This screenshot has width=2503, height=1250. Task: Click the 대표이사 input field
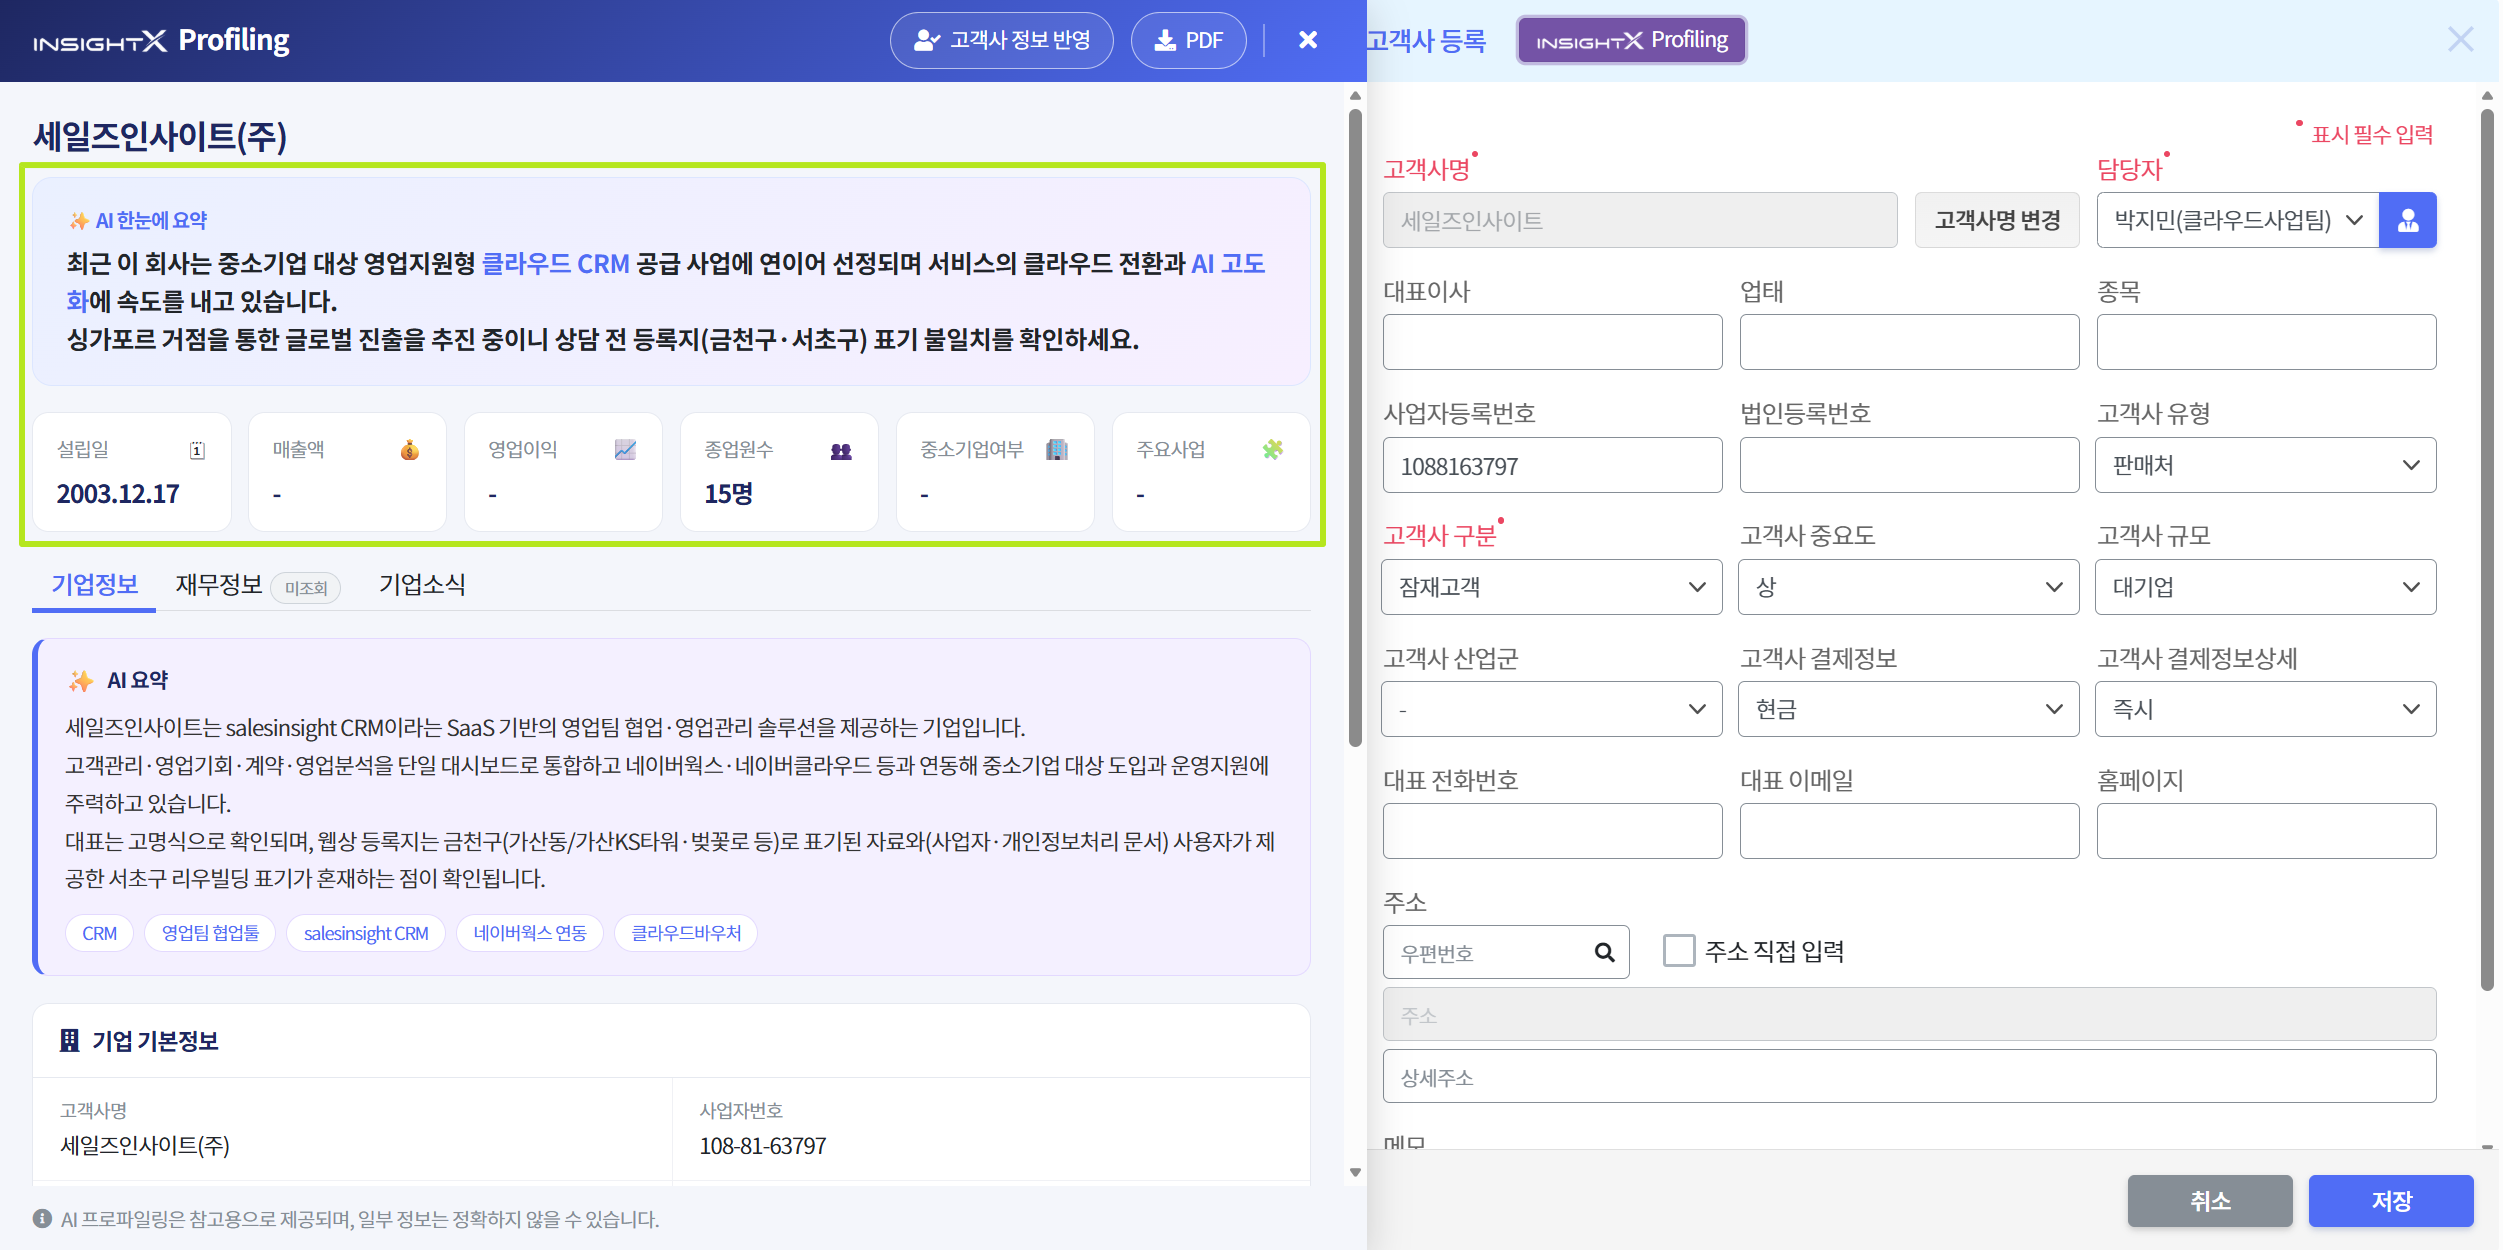click(1552, 342)
